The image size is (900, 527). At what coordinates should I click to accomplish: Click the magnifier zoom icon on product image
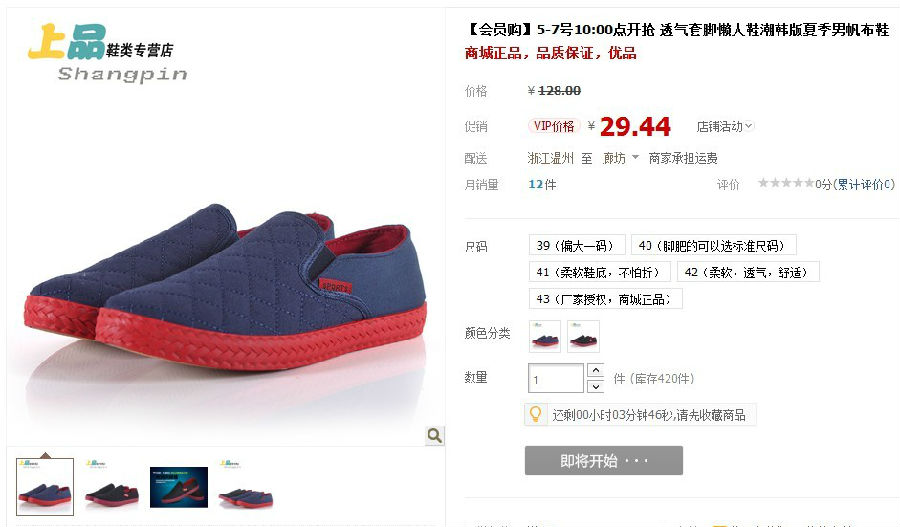pyautogui.click(x=435, y=436)
